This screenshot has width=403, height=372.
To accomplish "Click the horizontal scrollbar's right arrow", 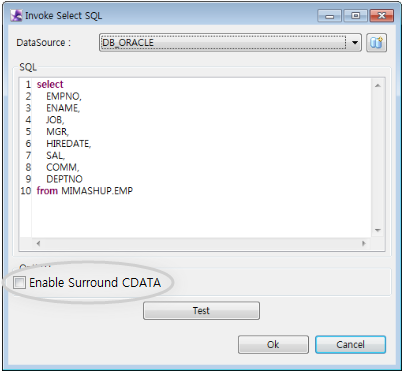I will (x=364, y=243).
